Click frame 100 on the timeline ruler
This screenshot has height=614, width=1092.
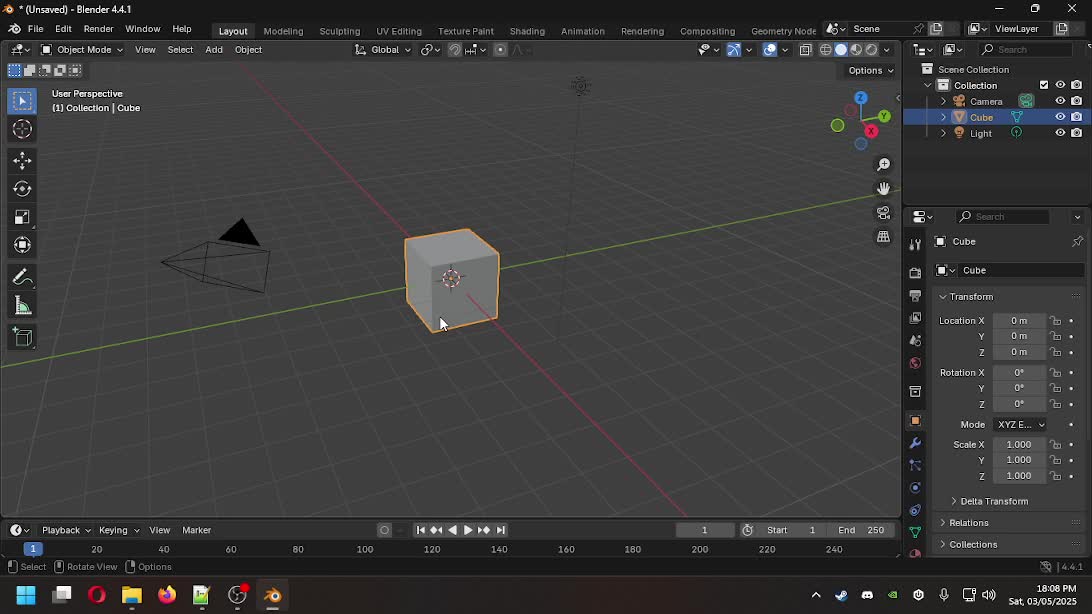(365, 549)
